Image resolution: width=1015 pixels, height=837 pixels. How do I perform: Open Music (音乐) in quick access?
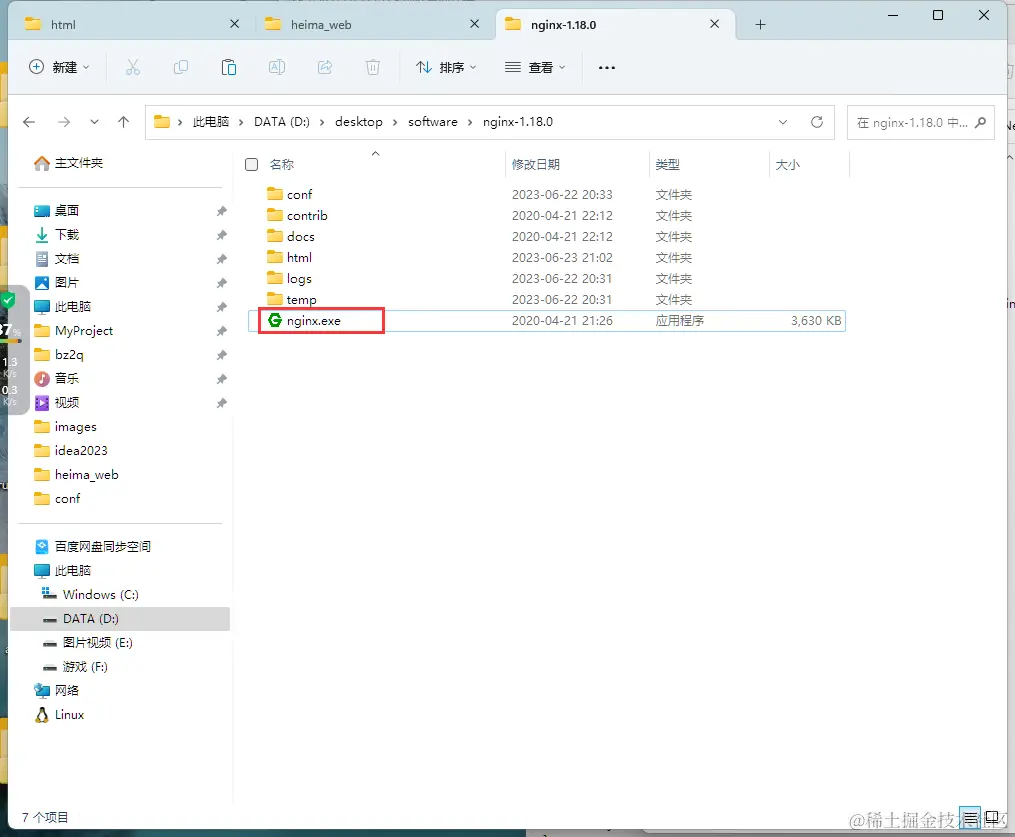[57, 379]
